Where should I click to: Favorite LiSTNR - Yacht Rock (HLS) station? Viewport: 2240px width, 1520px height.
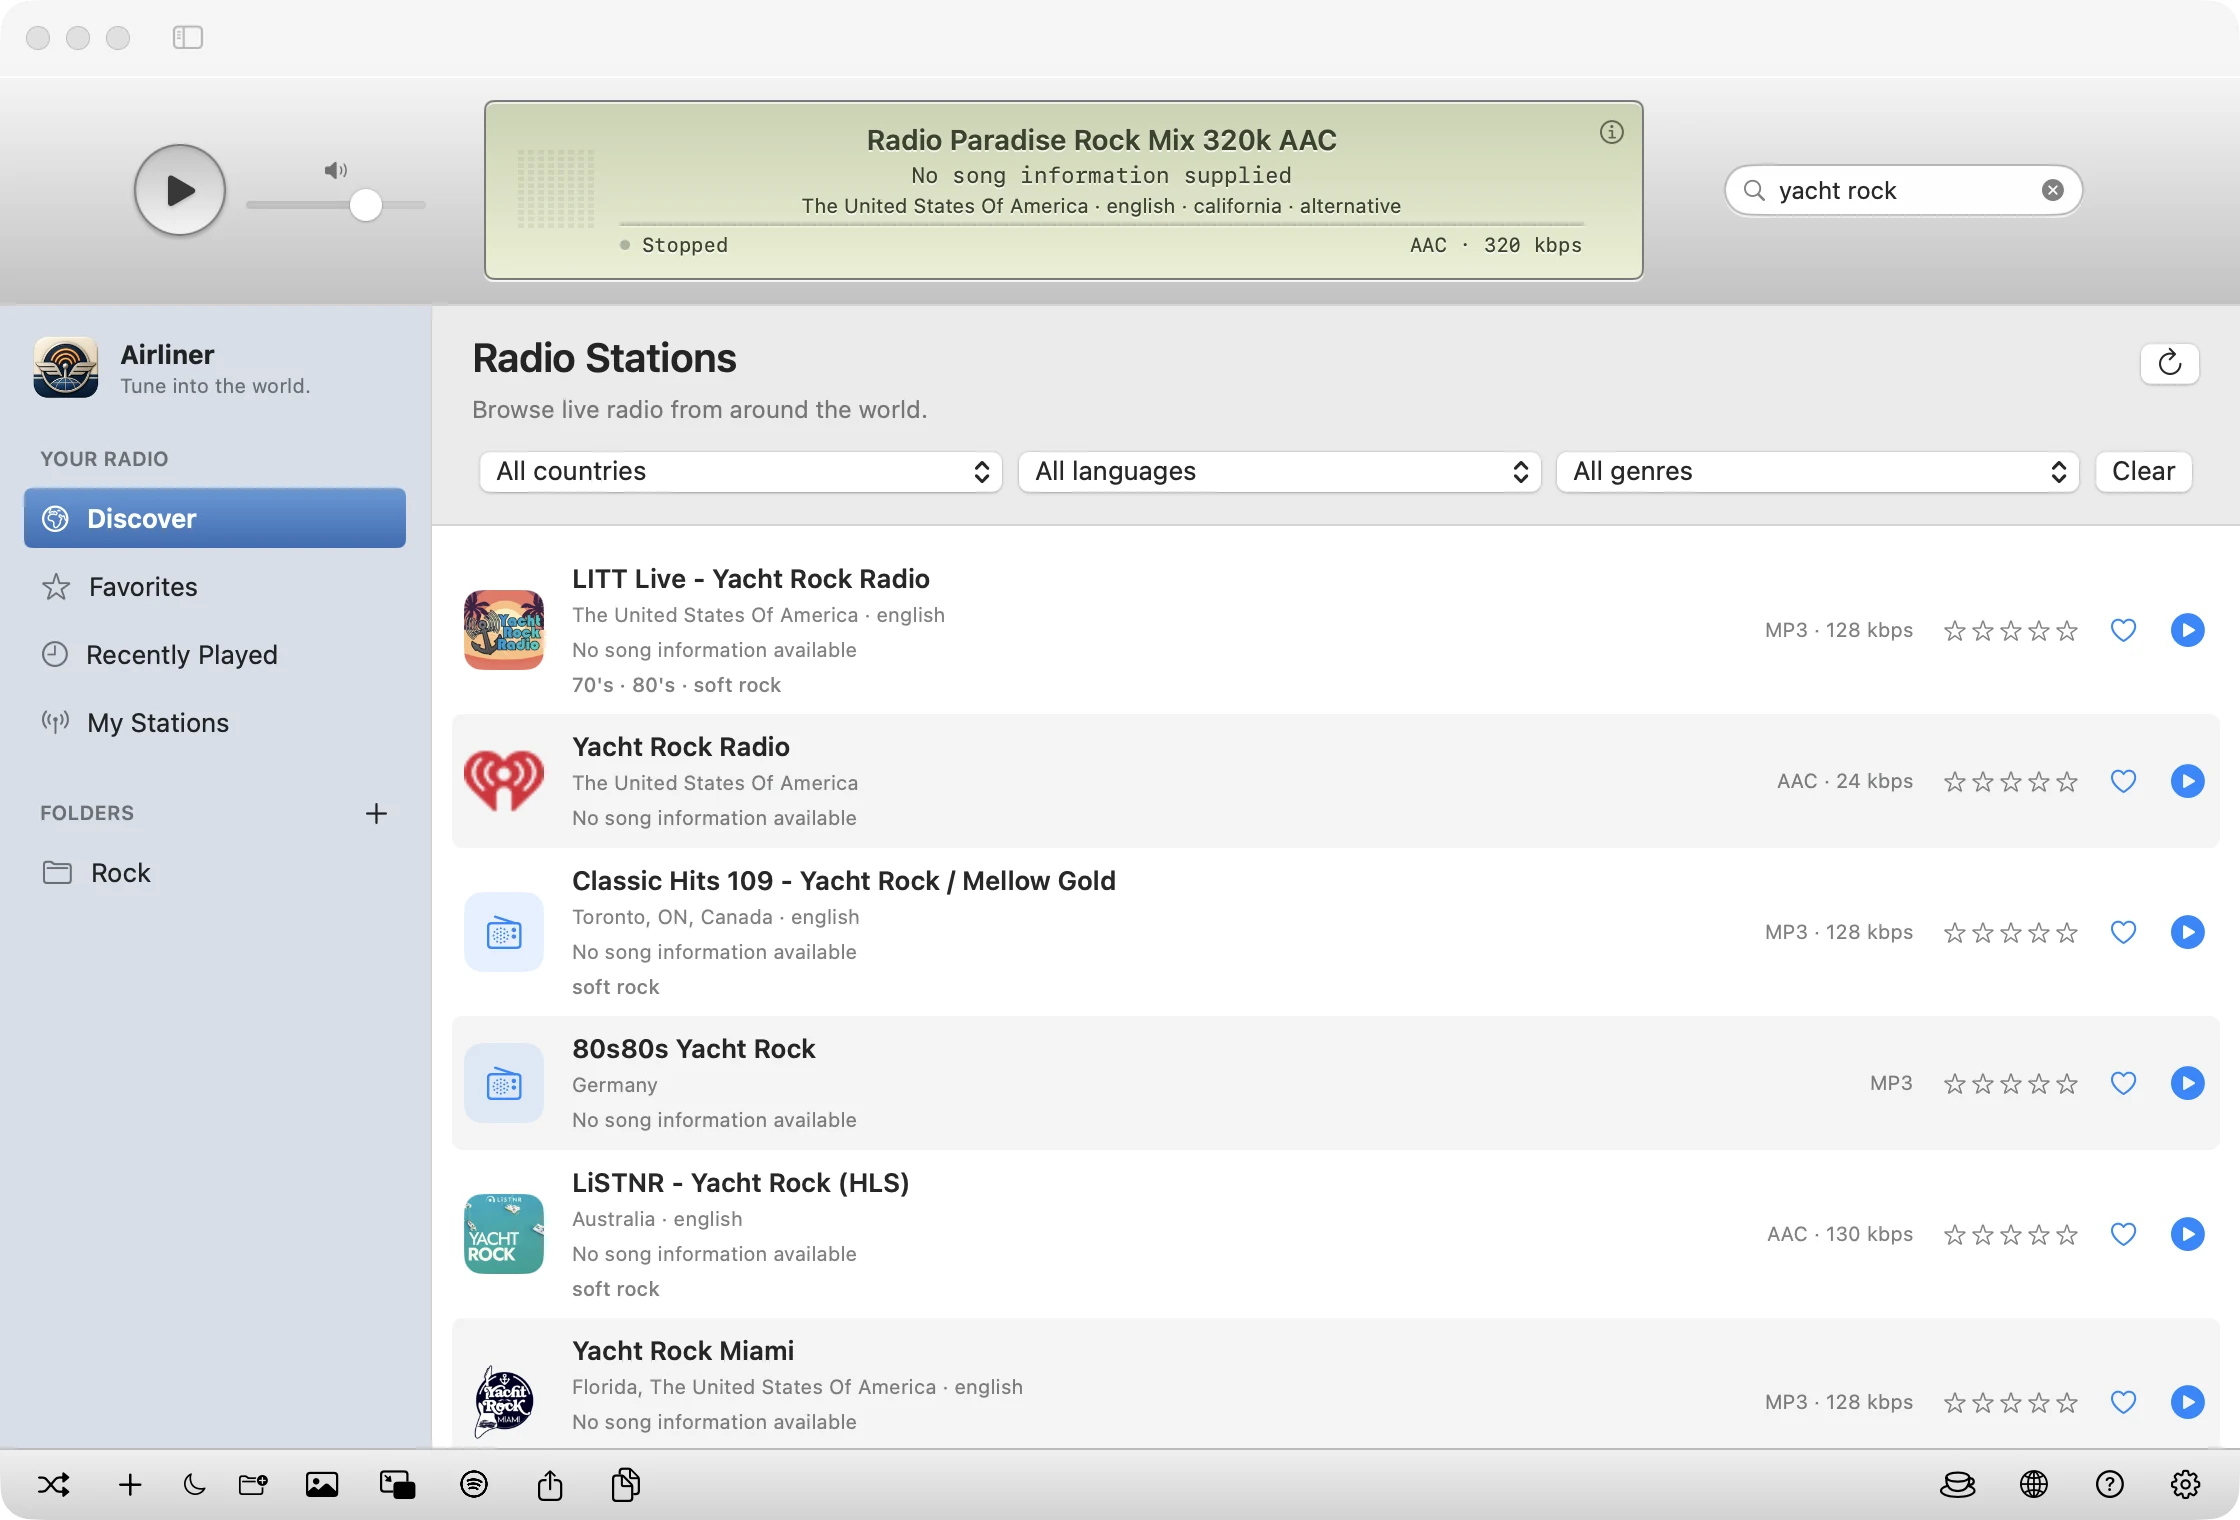[x=2123, y=1234]
